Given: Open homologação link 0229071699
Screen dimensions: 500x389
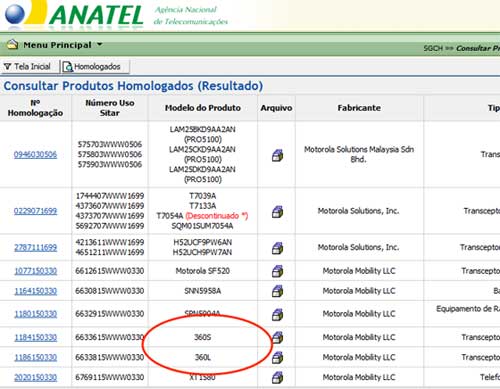Looking at the screenshot, I should [35, 211].
